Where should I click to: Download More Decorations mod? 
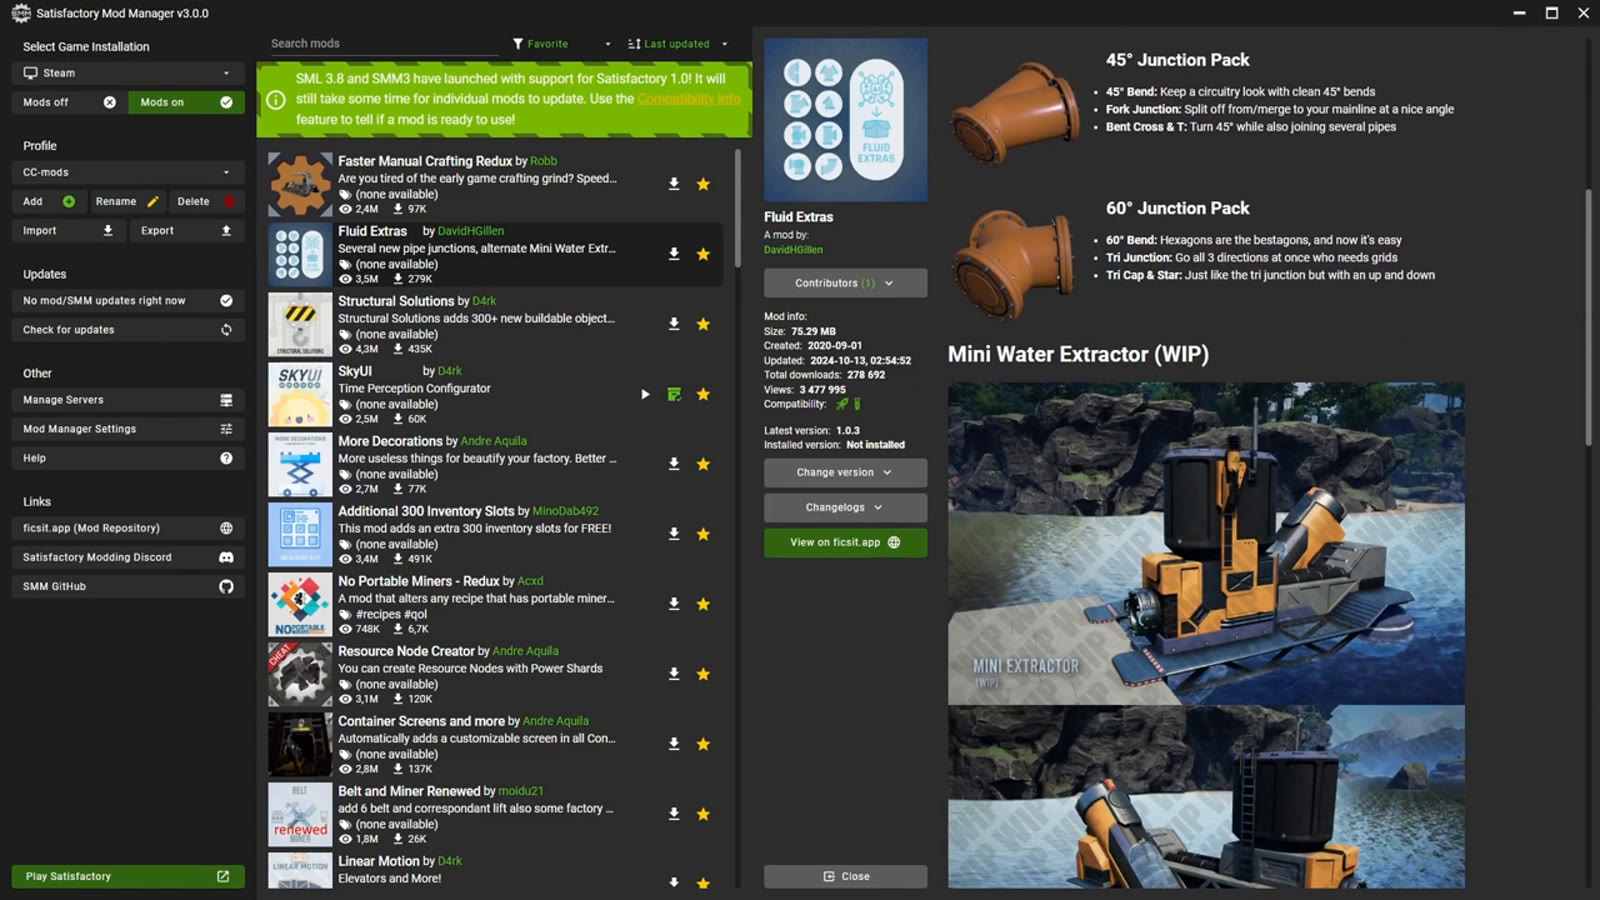pyautogui.click(x=674, y=464)
